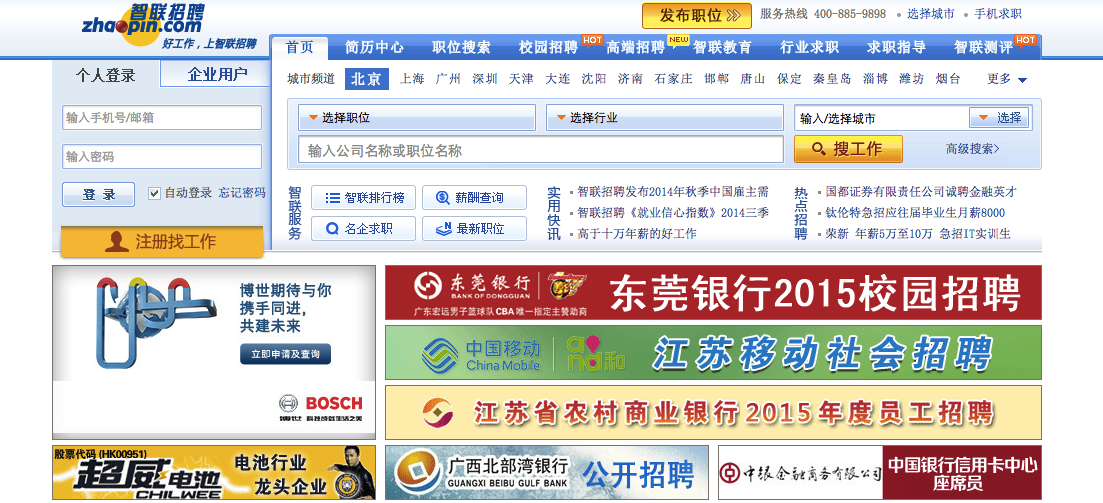Screen dimensions: 1103x503
Task: Click the 薪酬查询 magnifier icon
Action: point(442,198)
